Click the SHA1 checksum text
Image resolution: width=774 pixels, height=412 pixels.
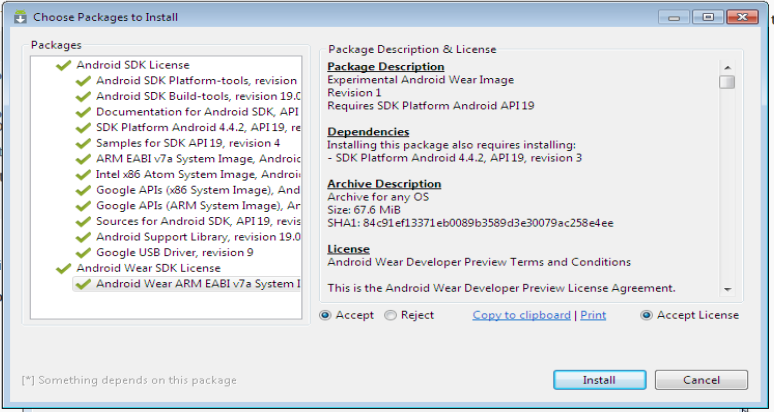(470, 223)
